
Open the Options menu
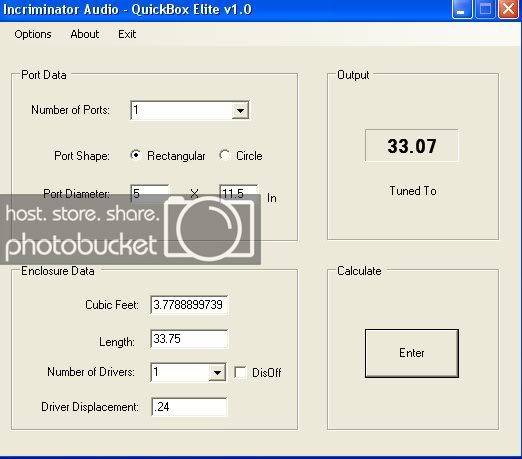pos(33,34)
